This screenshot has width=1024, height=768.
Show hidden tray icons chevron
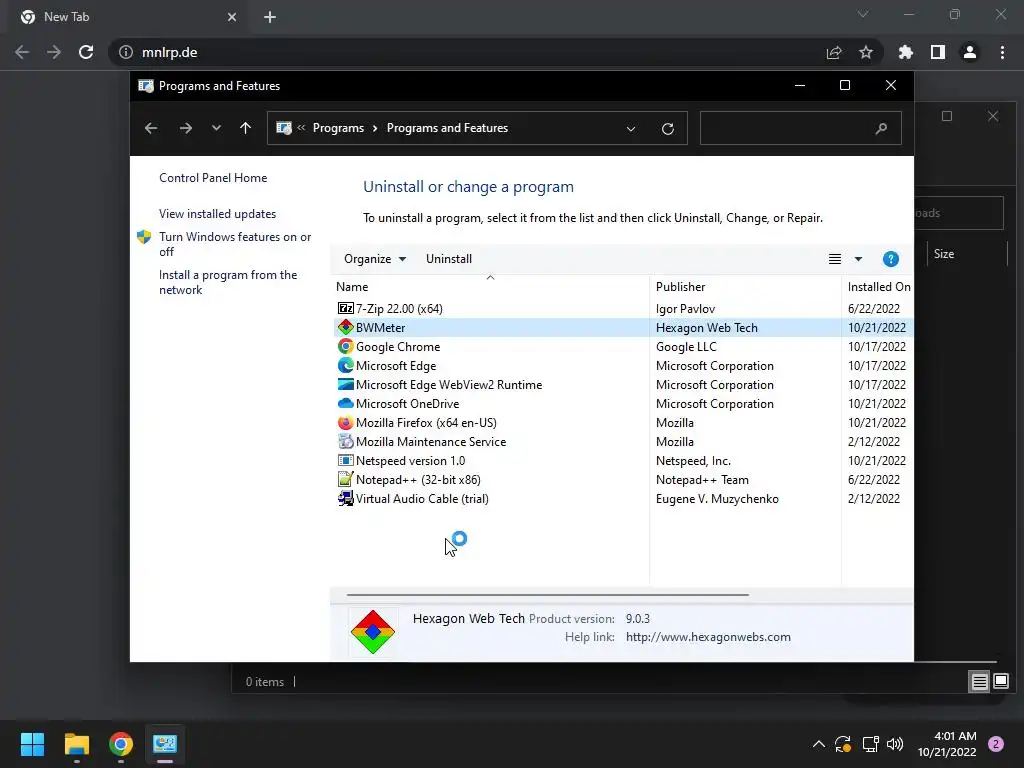pos(818,744)
